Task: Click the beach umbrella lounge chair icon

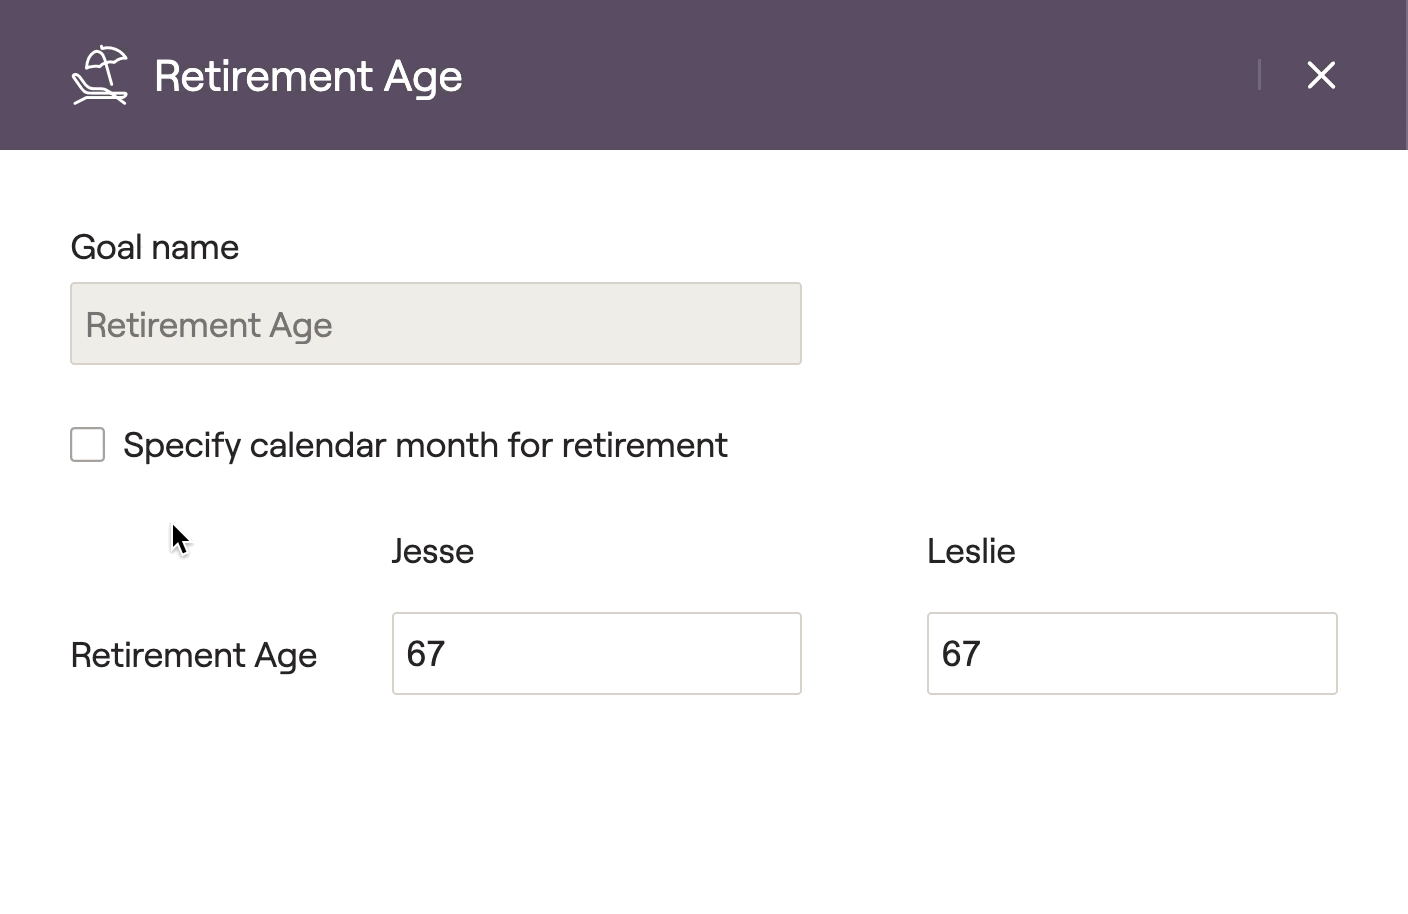Action: [100, 75]
